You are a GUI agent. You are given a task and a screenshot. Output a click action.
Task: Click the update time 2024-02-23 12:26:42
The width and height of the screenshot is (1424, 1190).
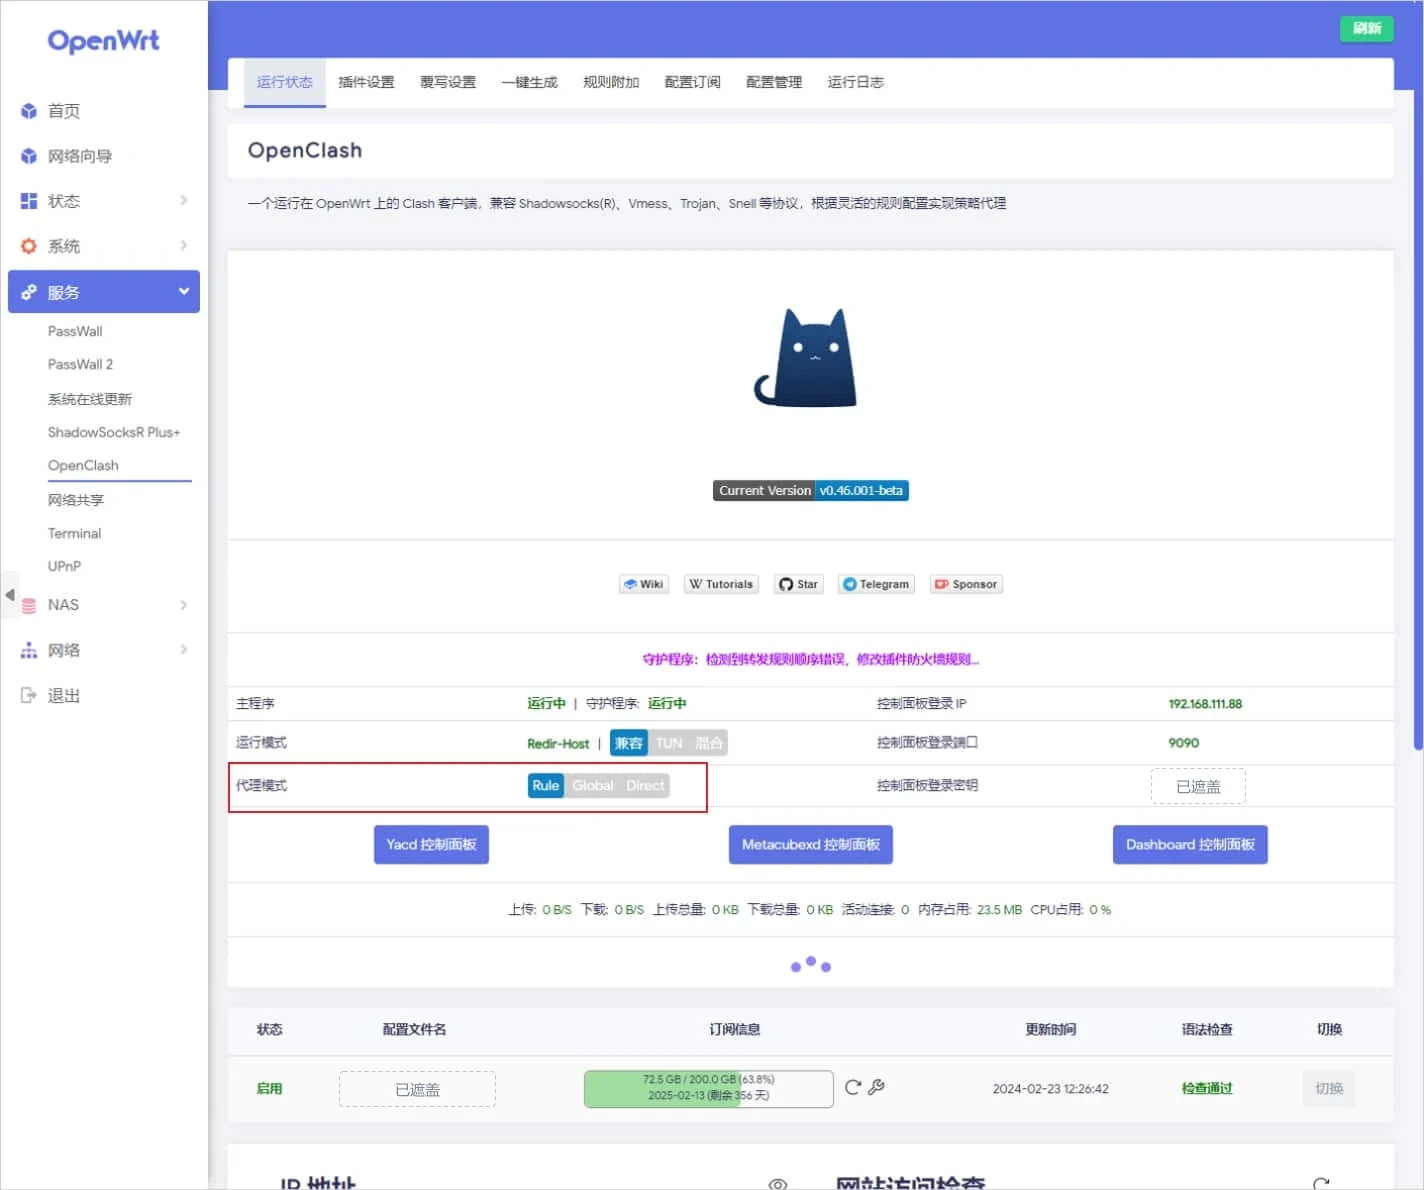(1050, 1089)
